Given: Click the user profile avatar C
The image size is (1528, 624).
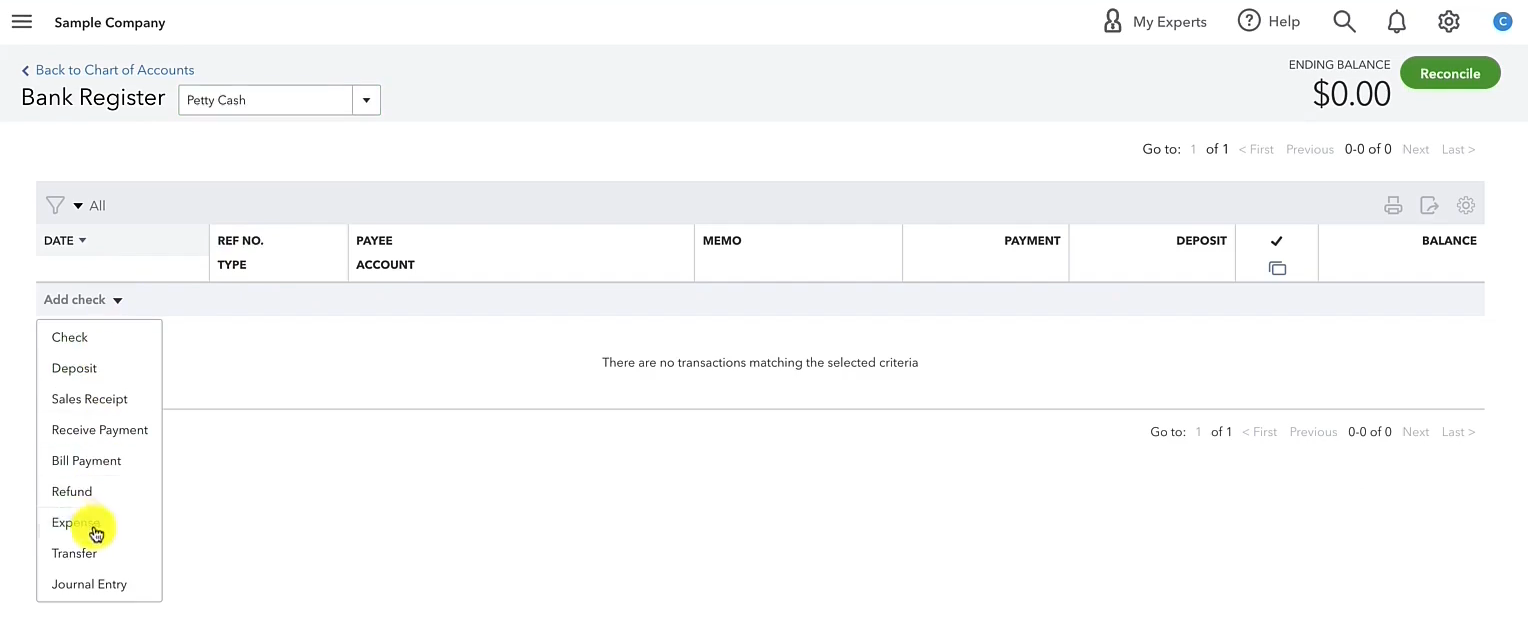Looking at the screenshot, I should (x=1502, y=21).
